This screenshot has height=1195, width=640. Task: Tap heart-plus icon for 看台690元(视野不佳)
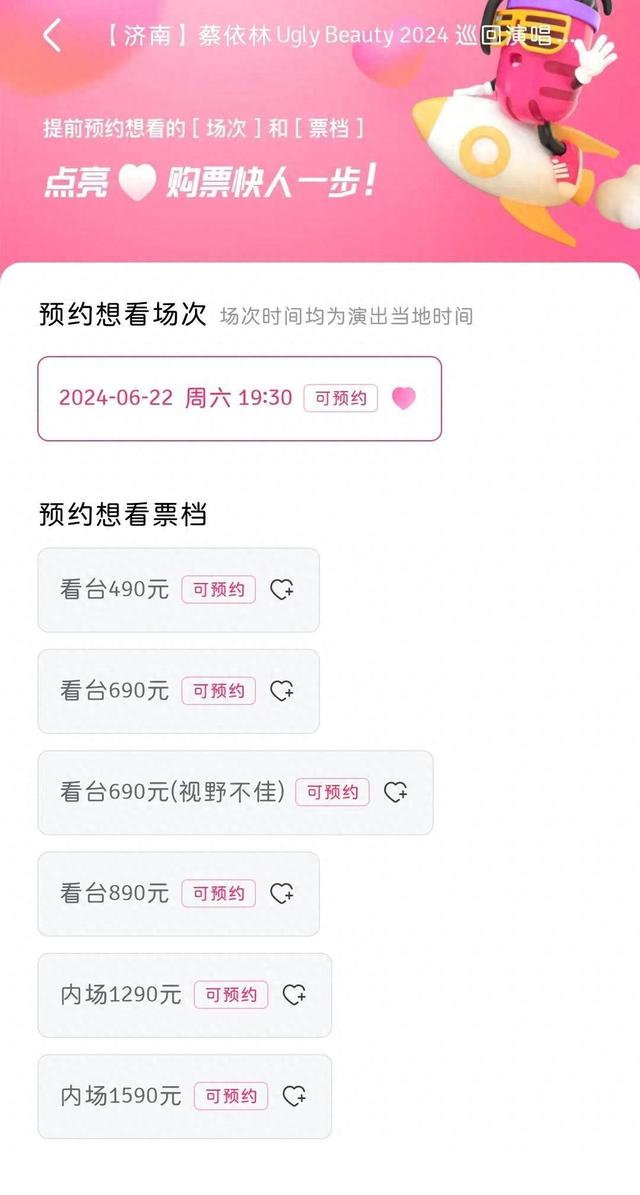396,792
